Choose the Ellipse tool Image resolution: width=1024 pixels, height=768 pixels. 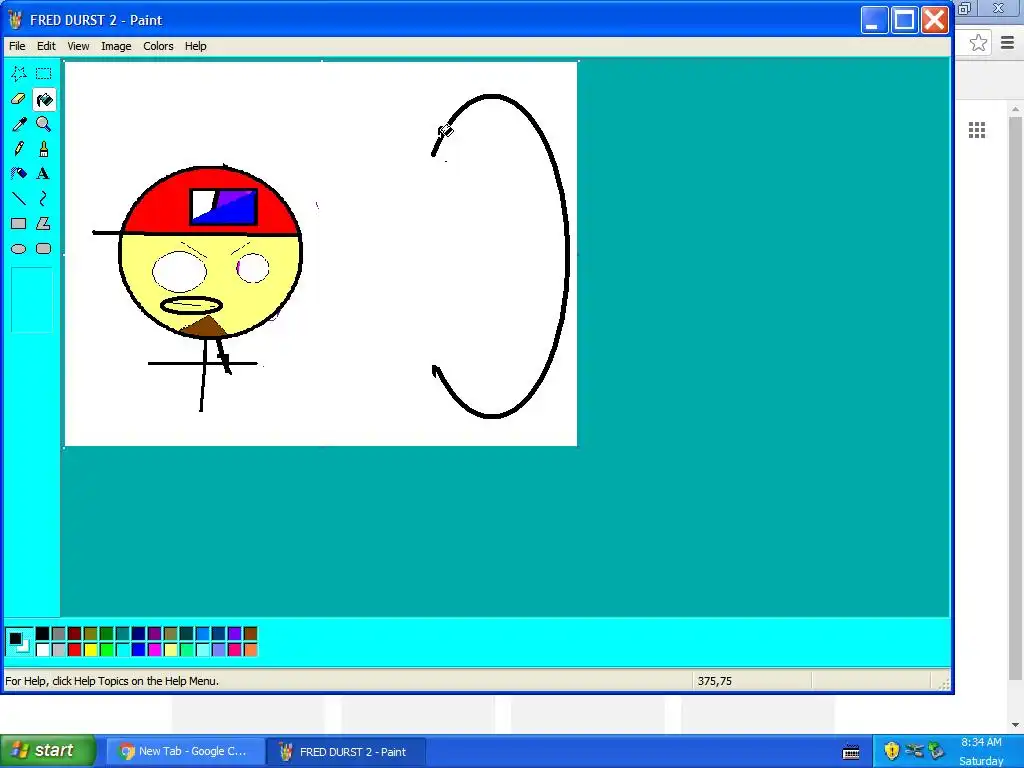pos(19,248)
